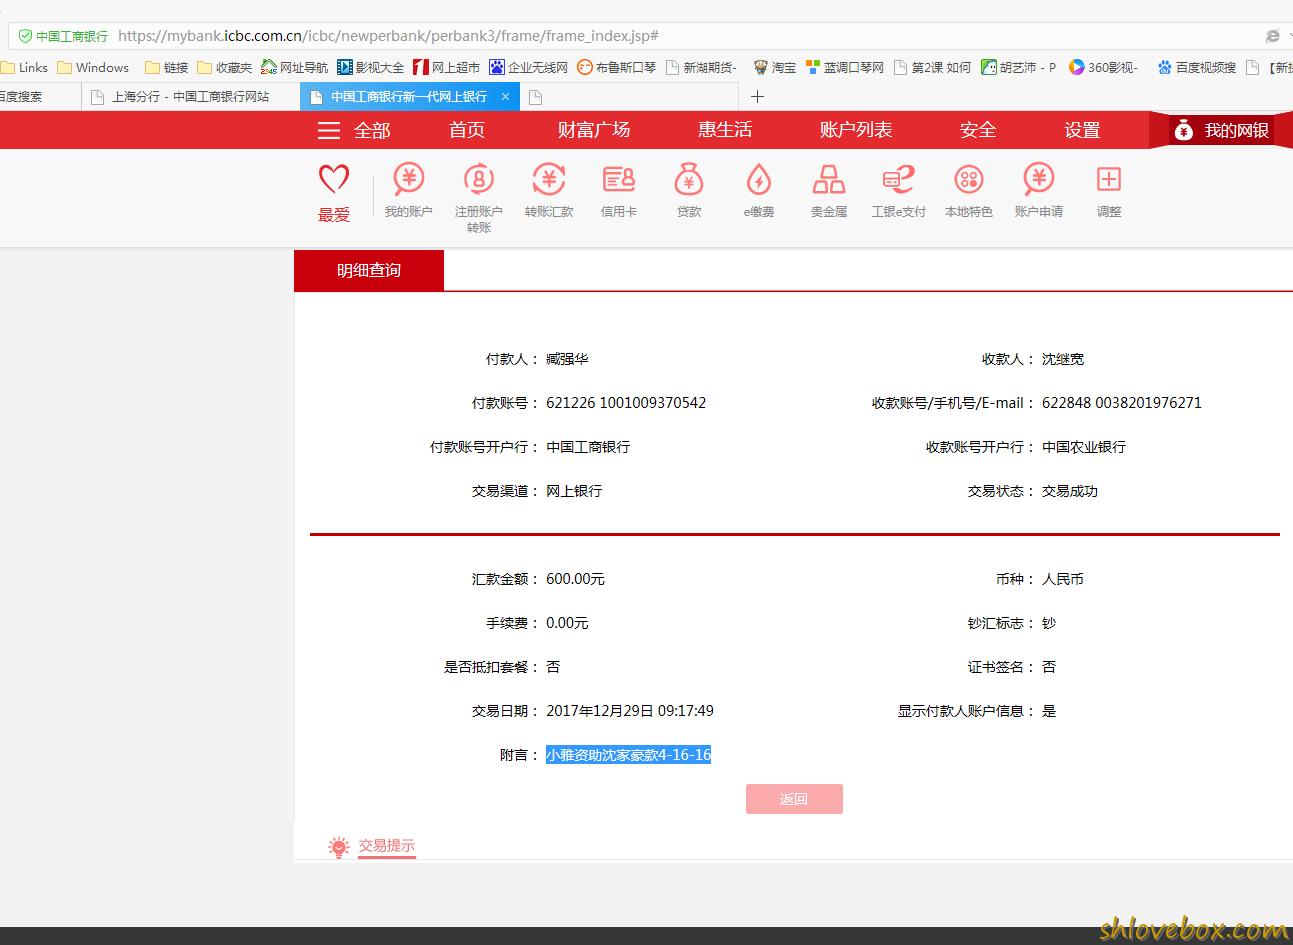Open the 网址导航 bookmark
This screenshot has height=945, width=1293.
click(295, 68)
